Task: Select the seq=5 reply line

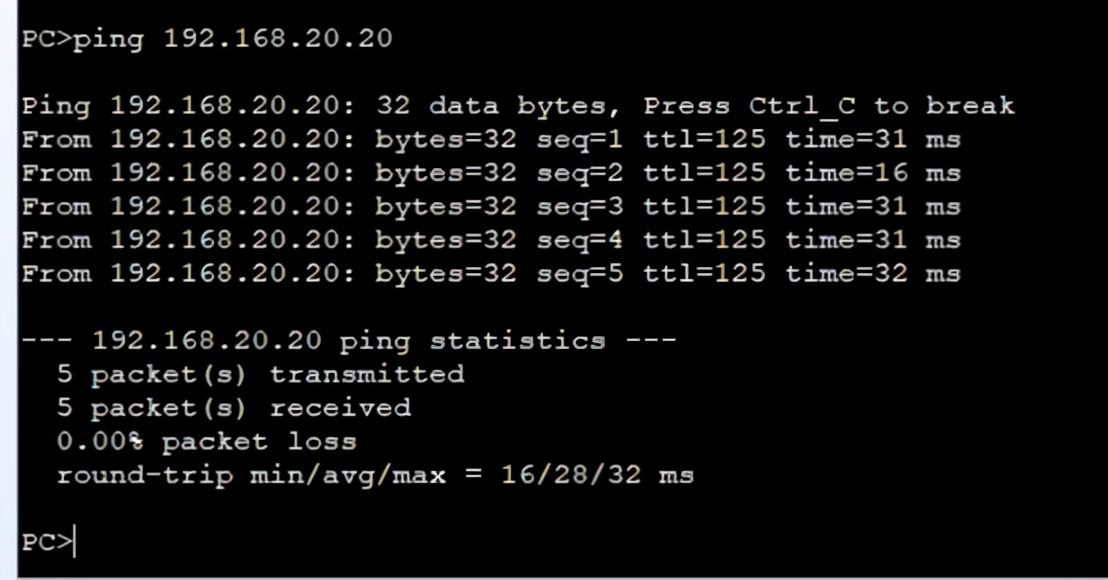Action: 491,274
